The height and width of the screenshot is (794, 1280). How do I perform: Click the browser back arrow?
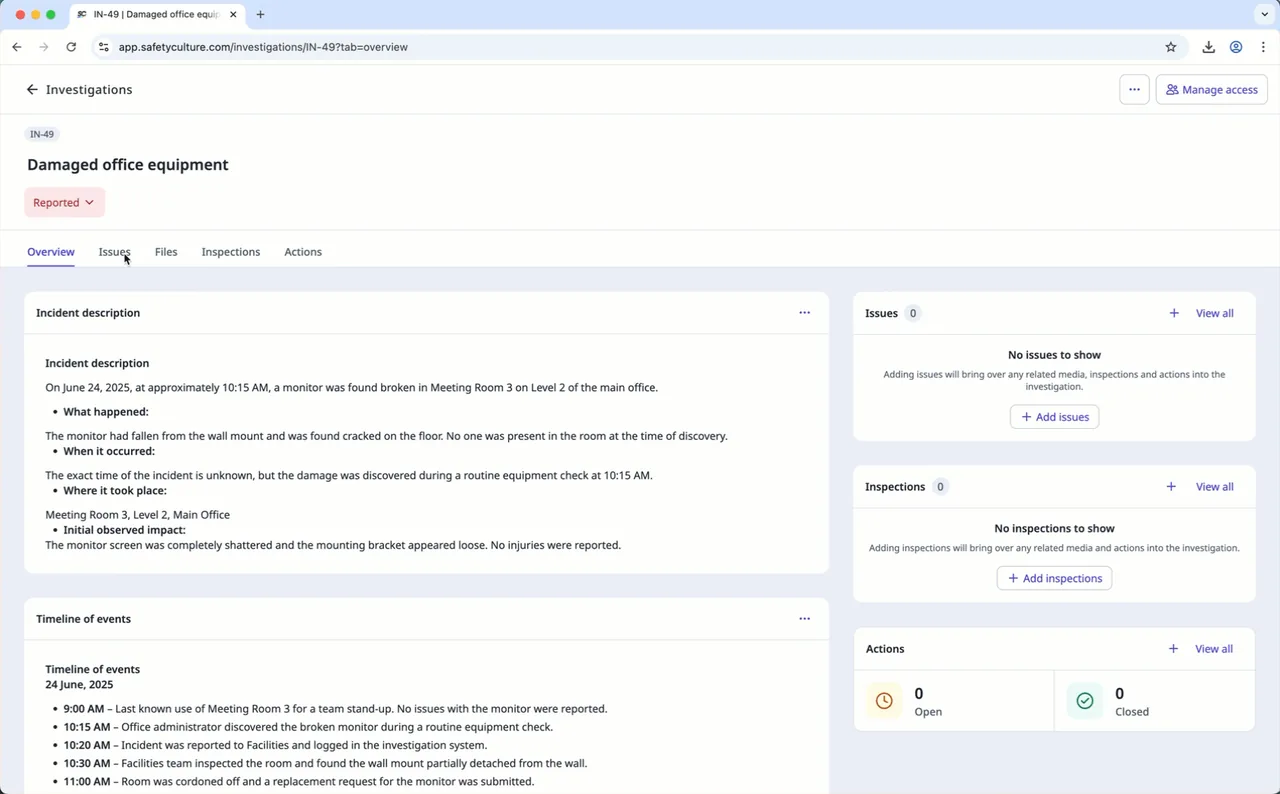tap(17, 47)
